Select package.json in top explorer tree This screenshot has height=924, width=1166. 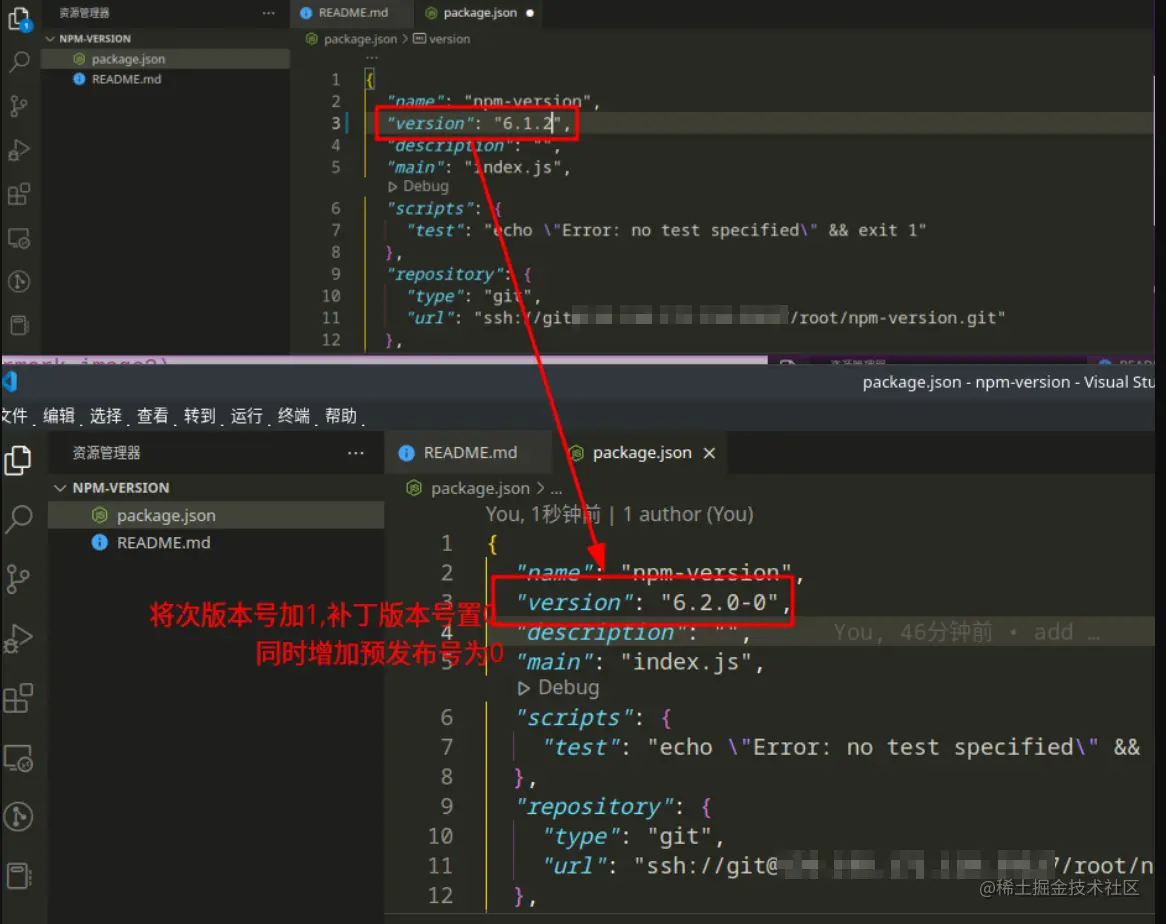[164, 59]
